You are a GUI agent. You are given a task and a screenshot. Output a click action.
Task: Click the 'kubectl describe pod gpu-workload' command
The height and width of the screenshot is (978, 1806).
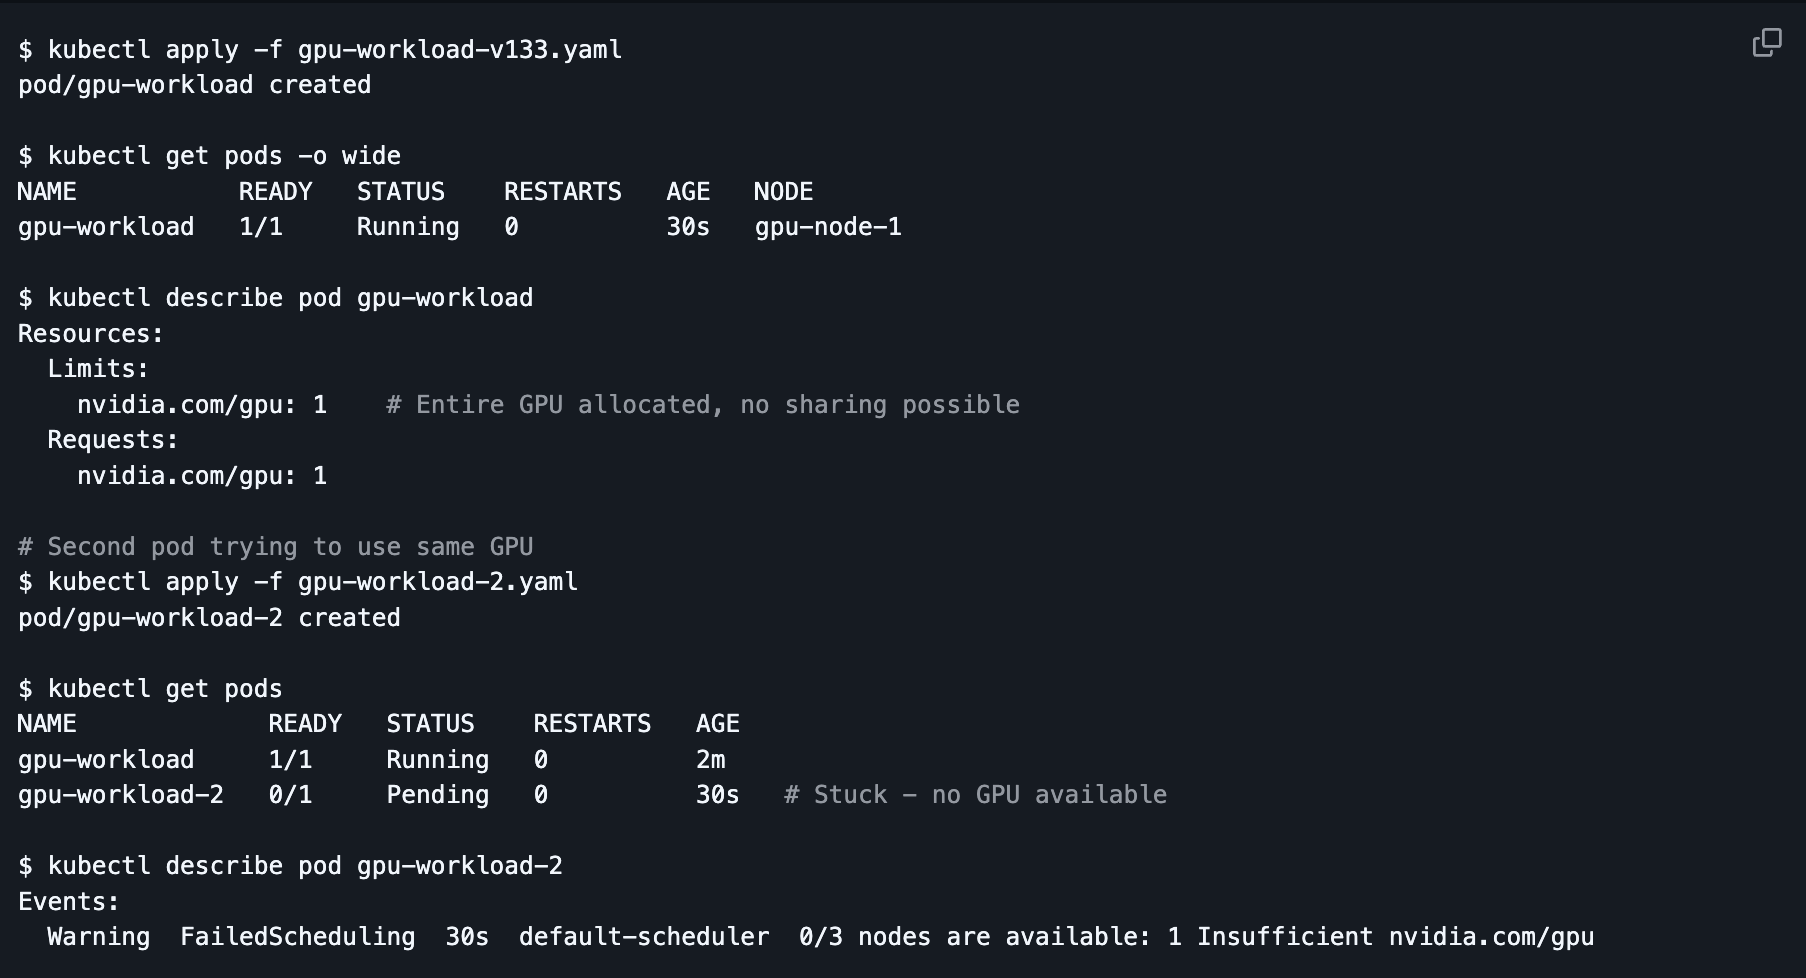(290, 298)
